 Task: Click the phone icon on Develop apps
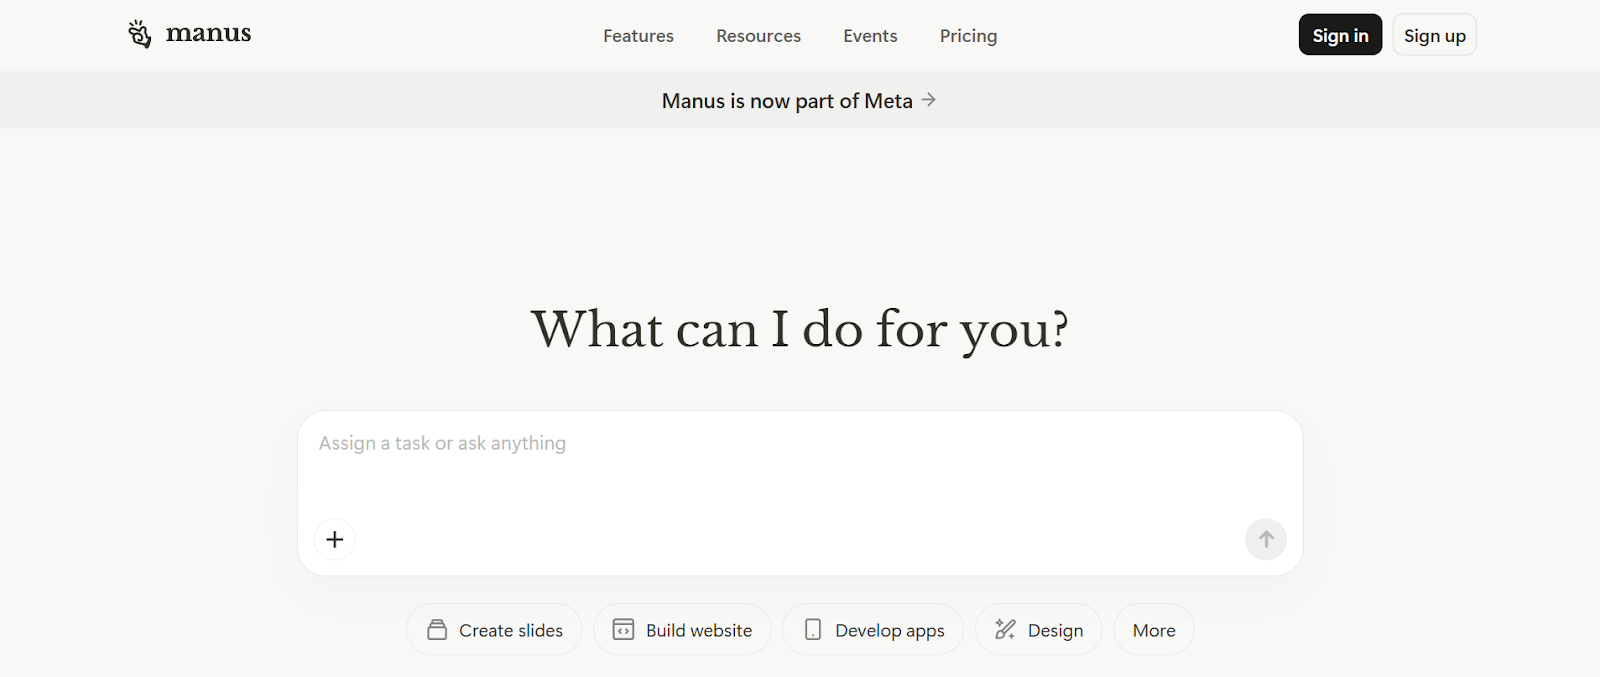point(813,630)
